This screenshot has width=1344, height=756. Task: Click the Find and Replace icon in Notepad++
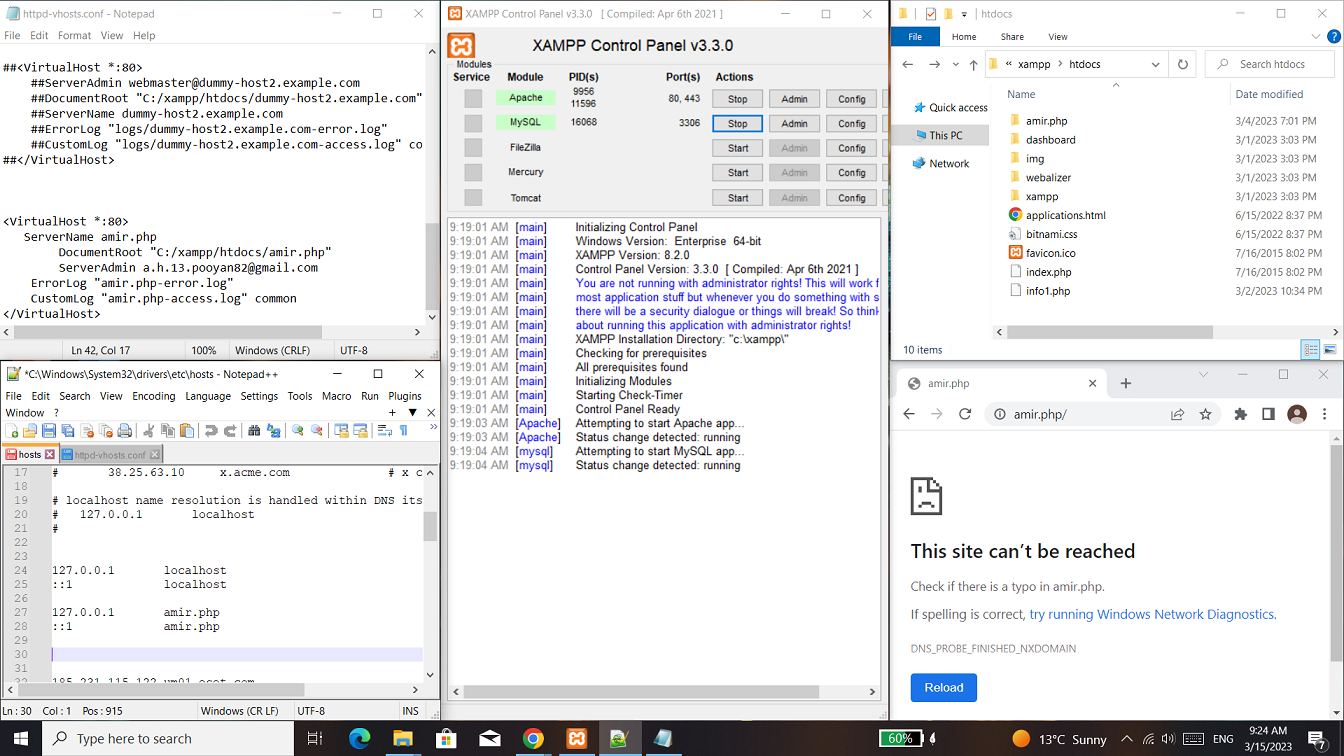point(273,431)
